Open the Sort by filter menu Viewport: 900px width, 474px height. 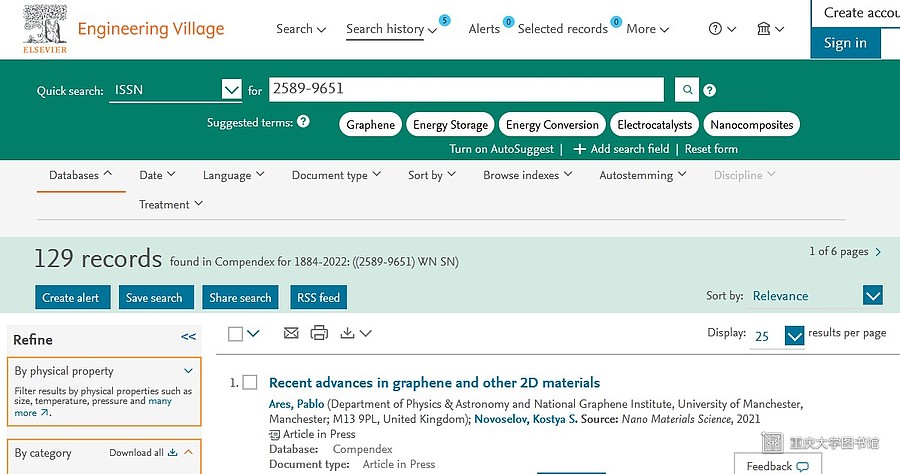(432, 175)
